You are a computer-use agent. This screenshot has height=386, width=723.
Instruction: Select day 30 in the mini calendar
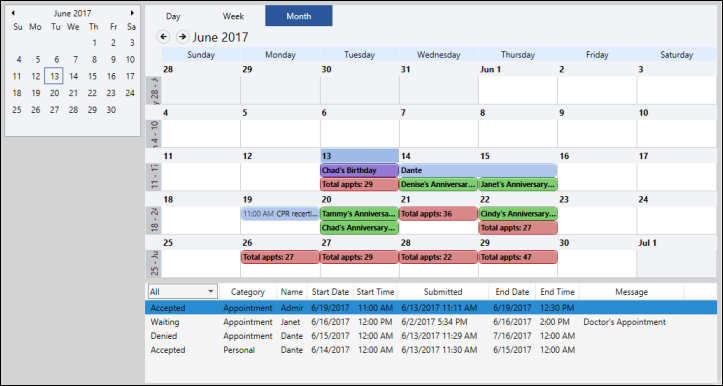pyautogui.click(x=111, y=110)
